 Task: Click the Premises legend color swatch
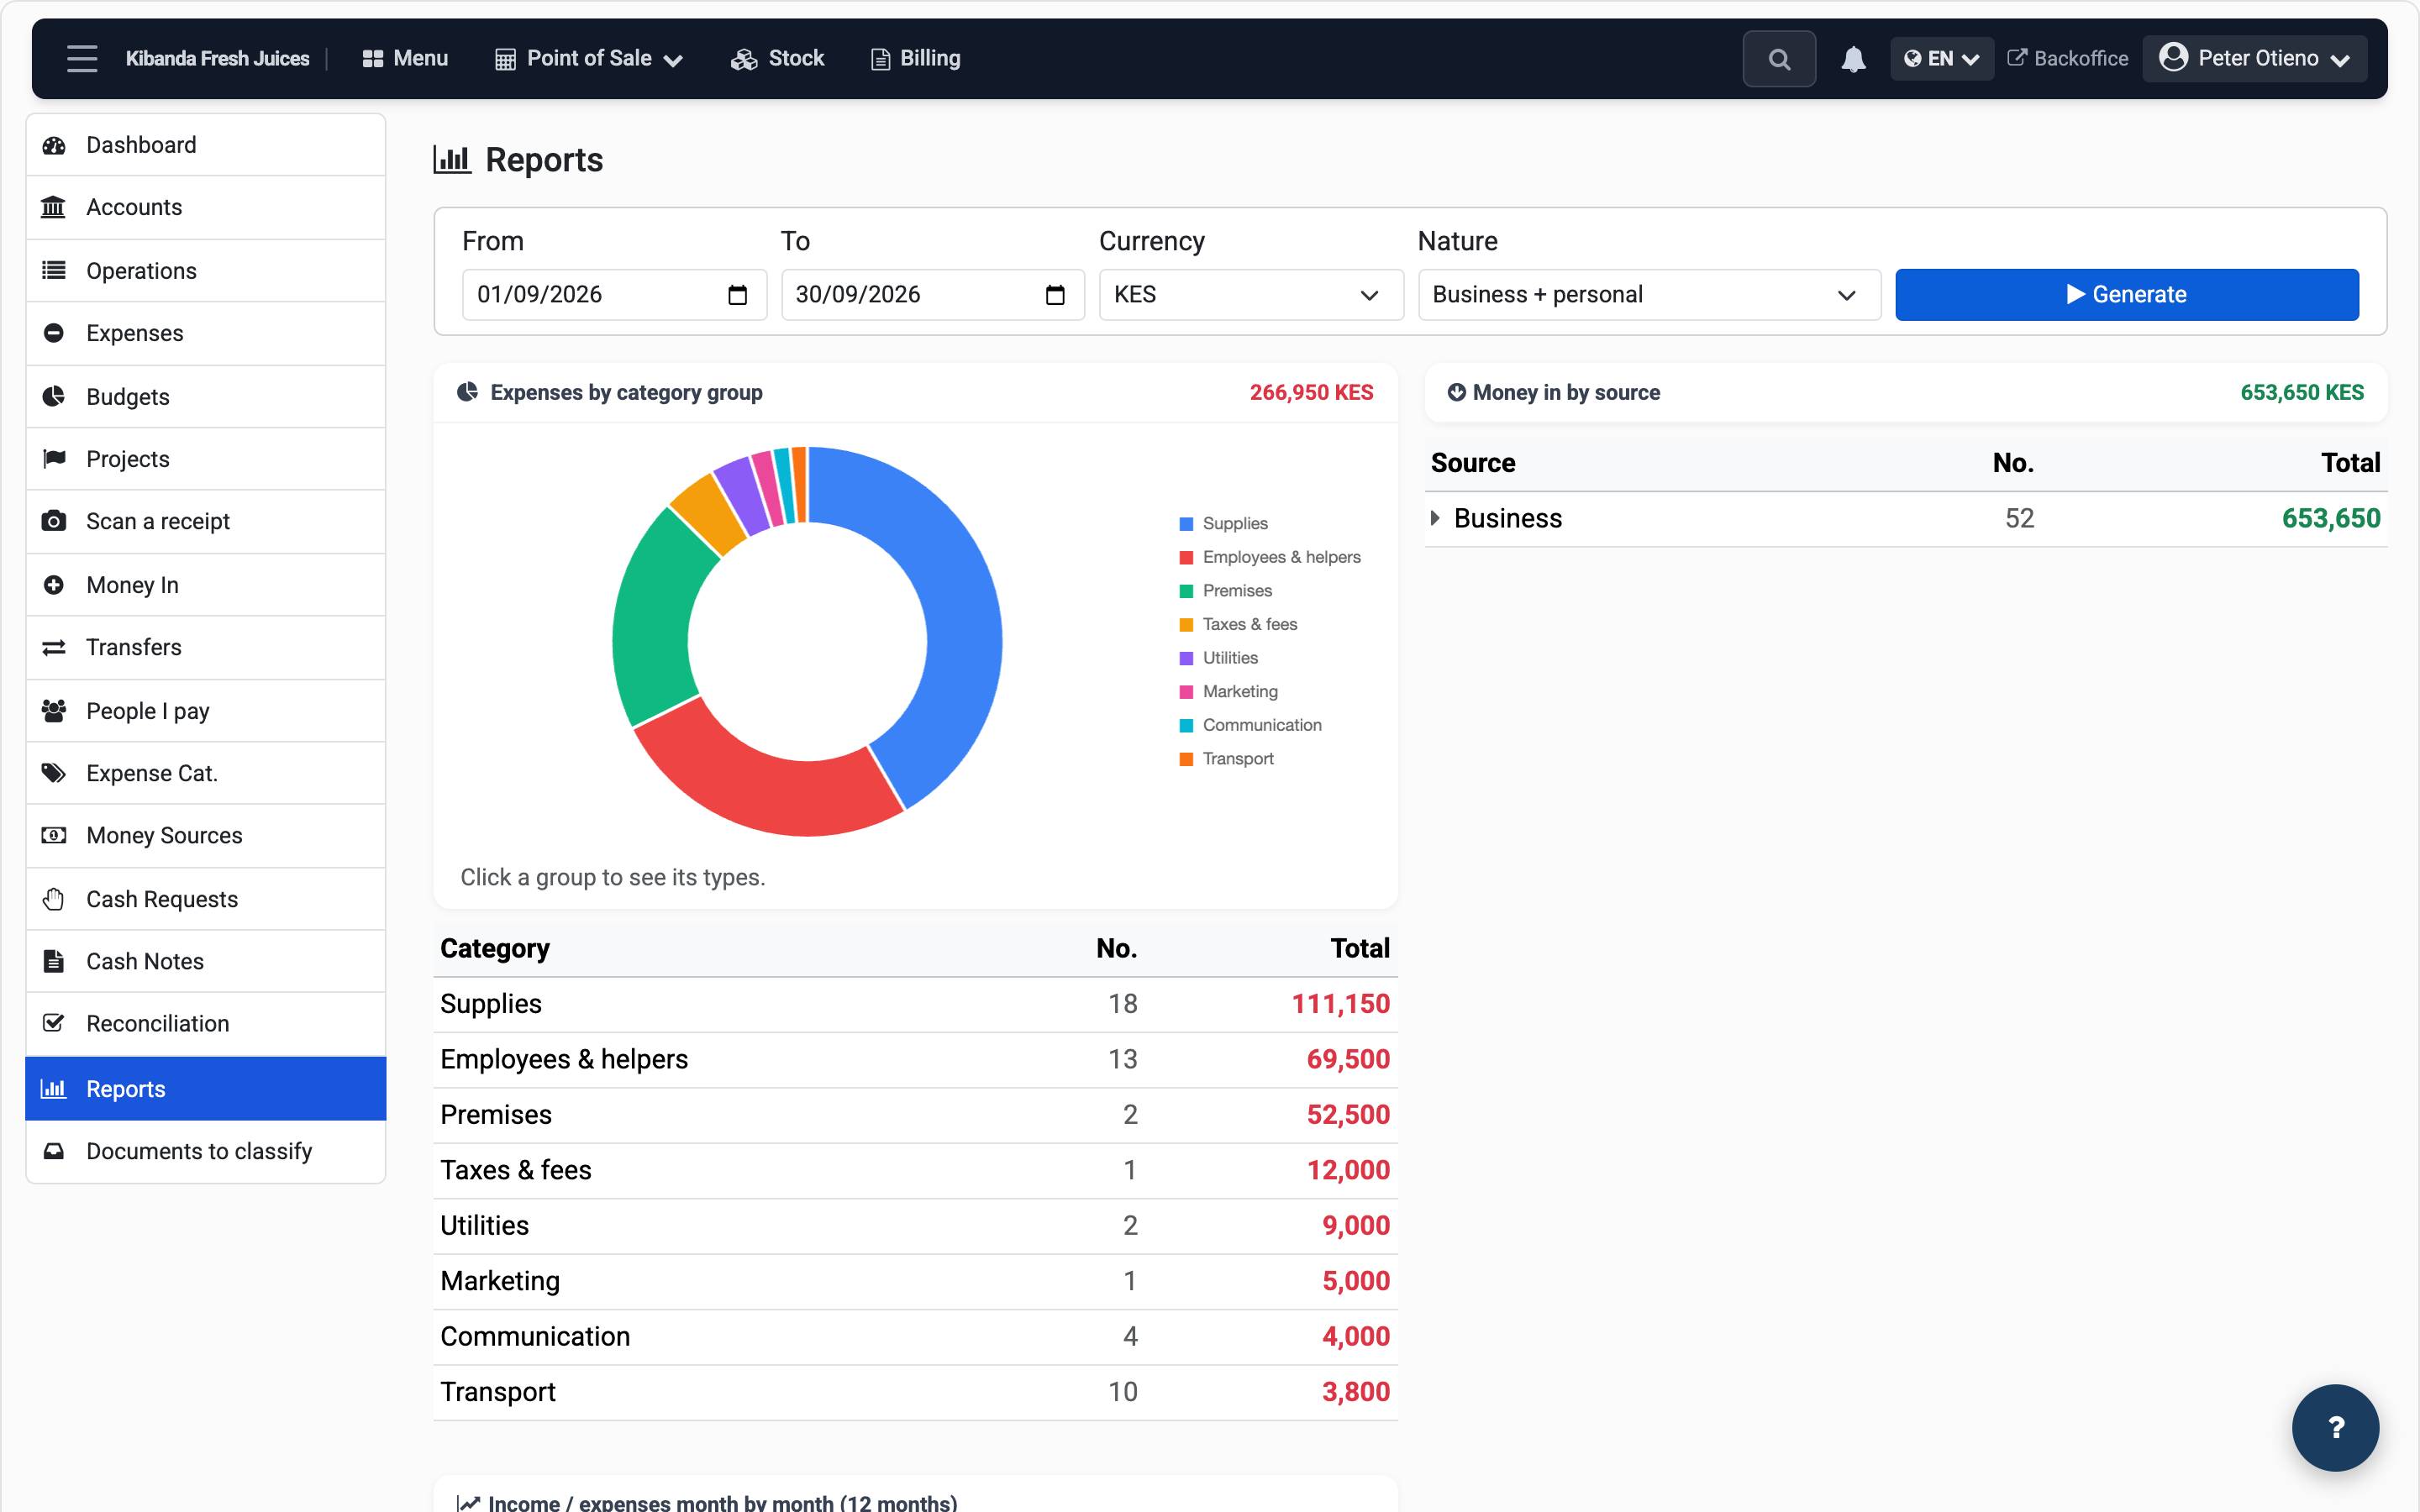[x=1186, y=591]
